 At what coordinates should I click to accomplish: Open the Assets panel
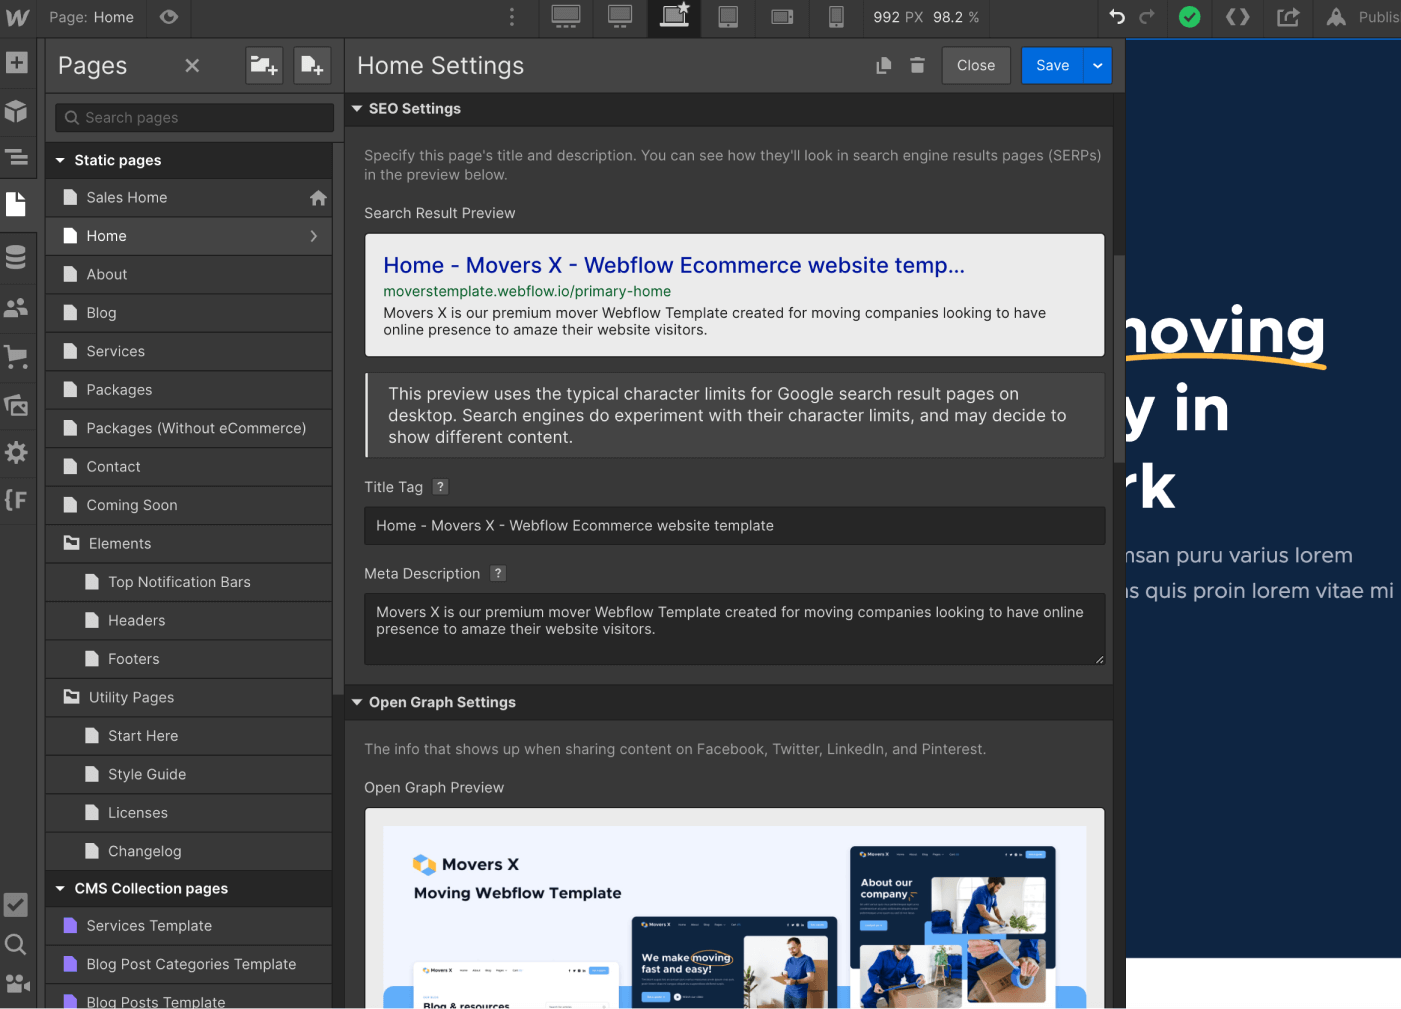(17, 404)
